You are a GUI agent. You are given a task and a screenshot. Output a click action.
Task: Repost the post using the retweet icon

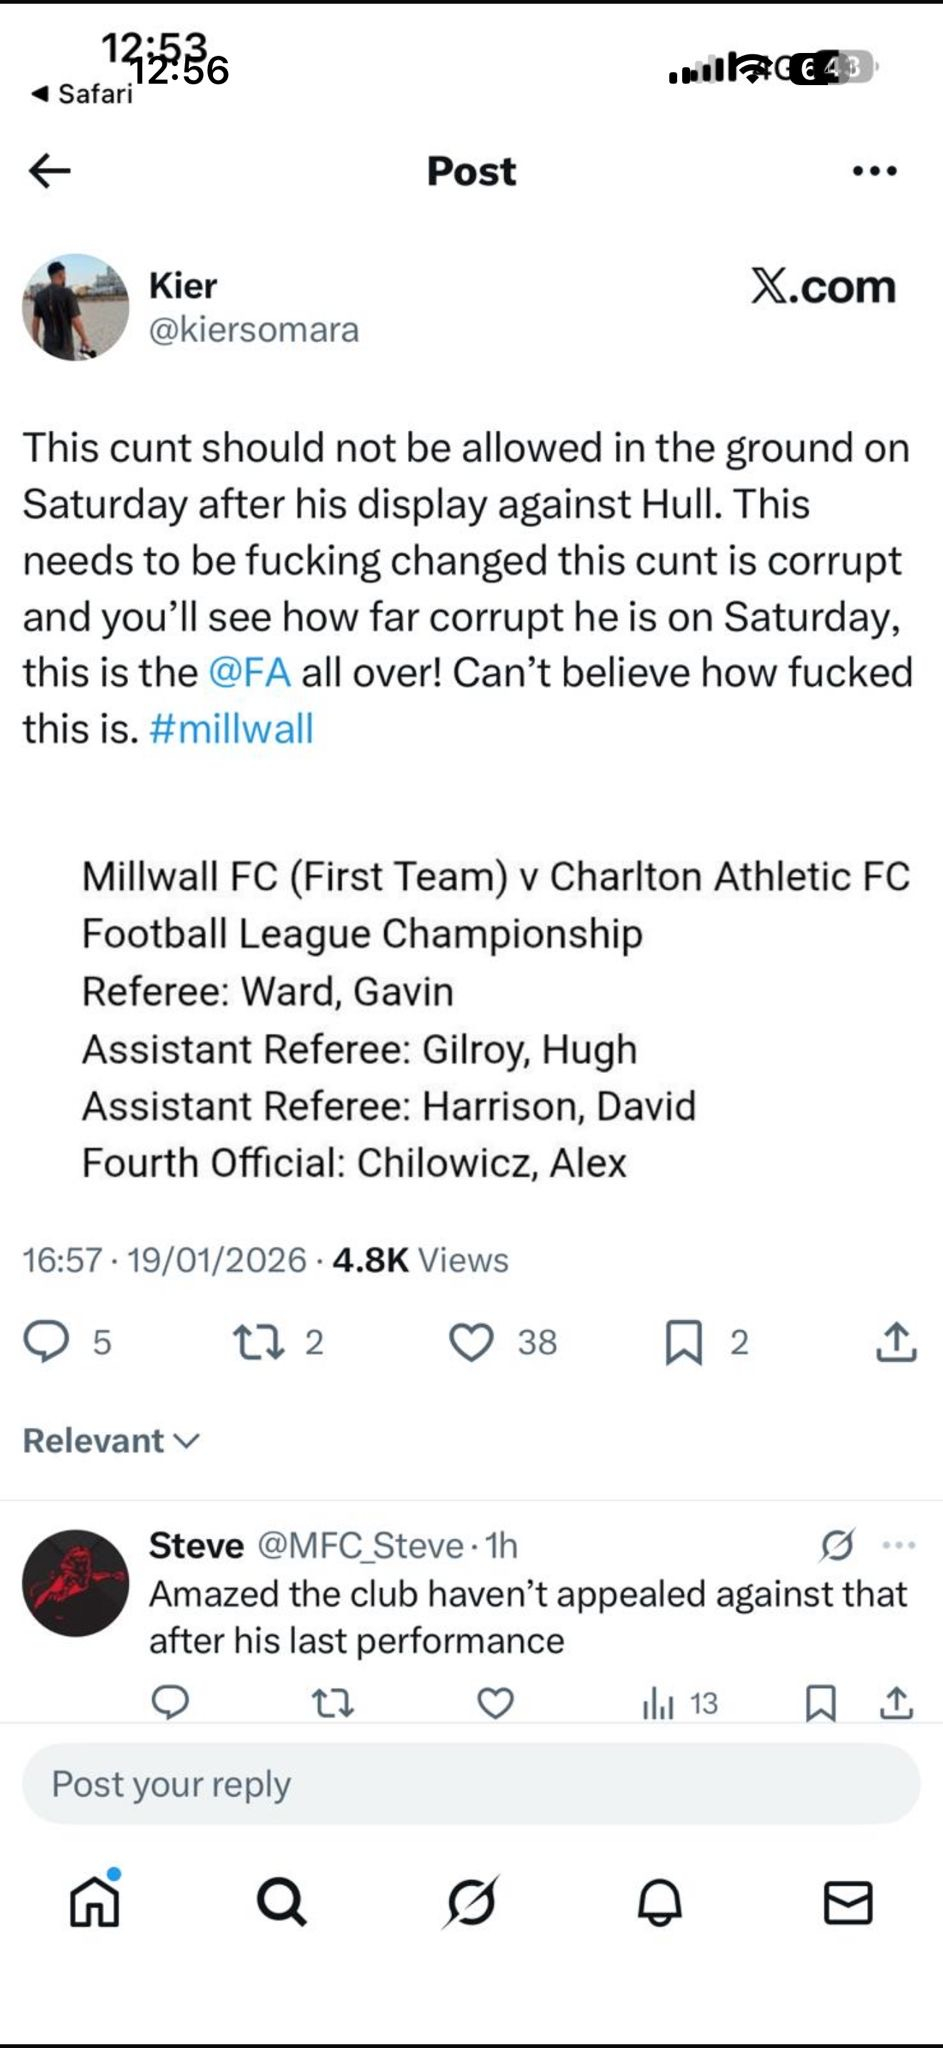(258, 1342)
